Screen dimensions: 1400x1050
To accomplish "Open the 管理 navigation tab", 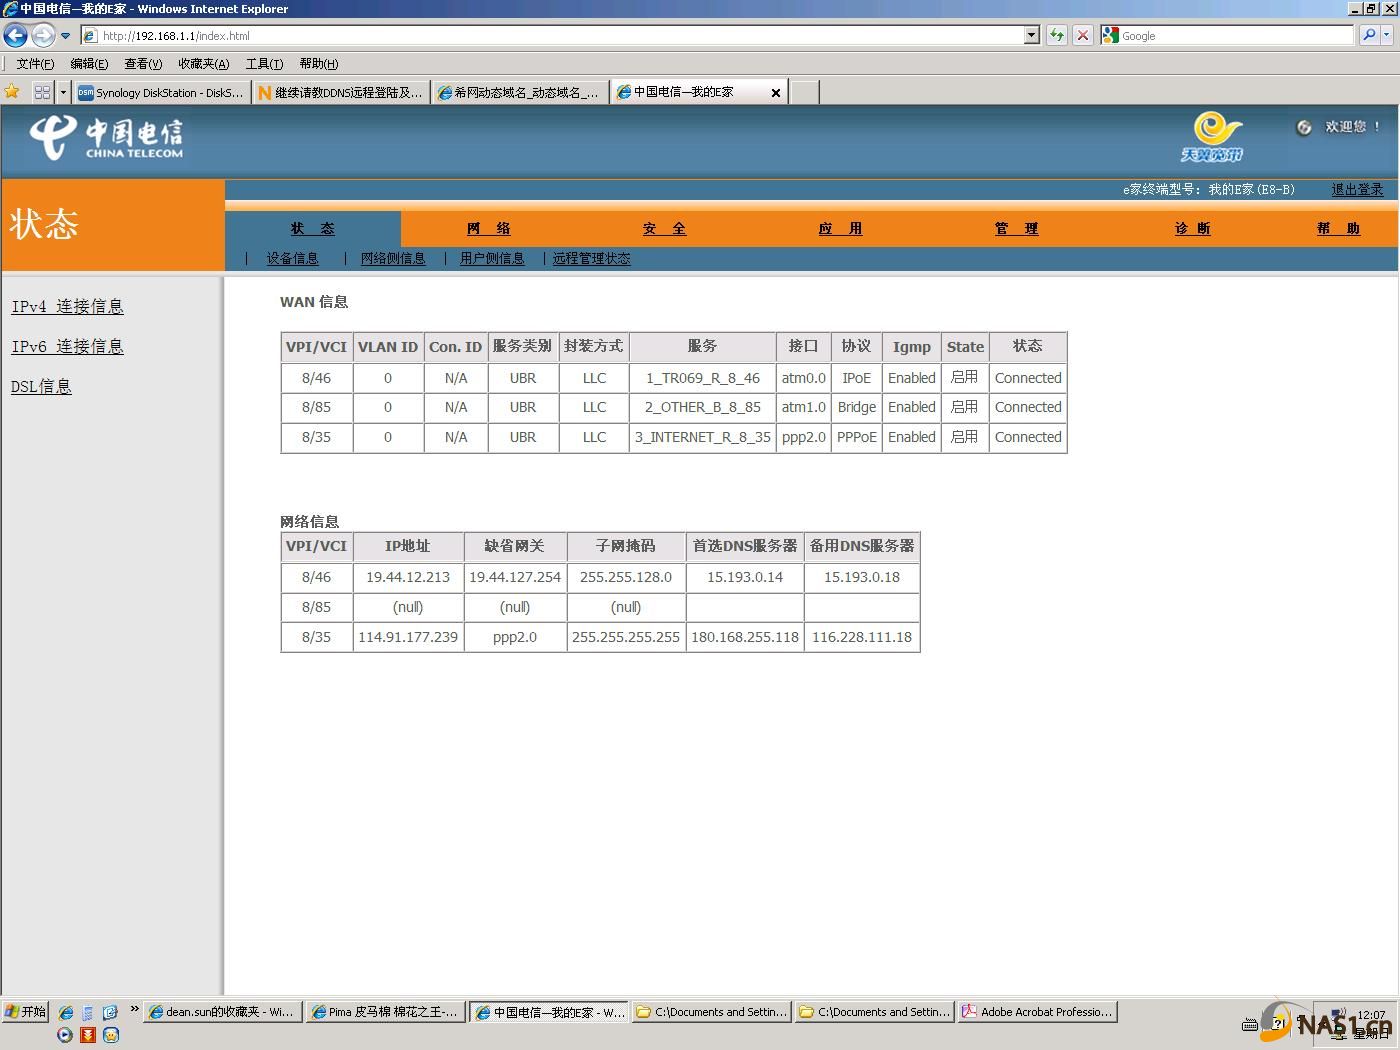I will 1017,229.
